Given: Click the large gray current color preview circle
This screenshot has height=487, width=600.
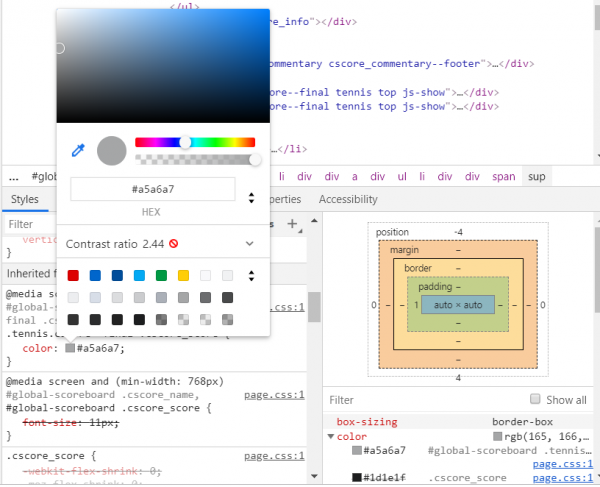Looking at the screenshot, I should click(111, 151).
